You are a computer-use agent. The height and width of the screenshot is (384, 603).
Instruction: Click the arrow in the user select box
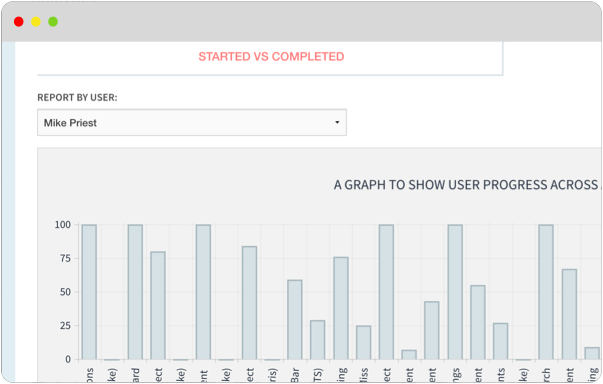pyautogui.click(x=337, y=123)
